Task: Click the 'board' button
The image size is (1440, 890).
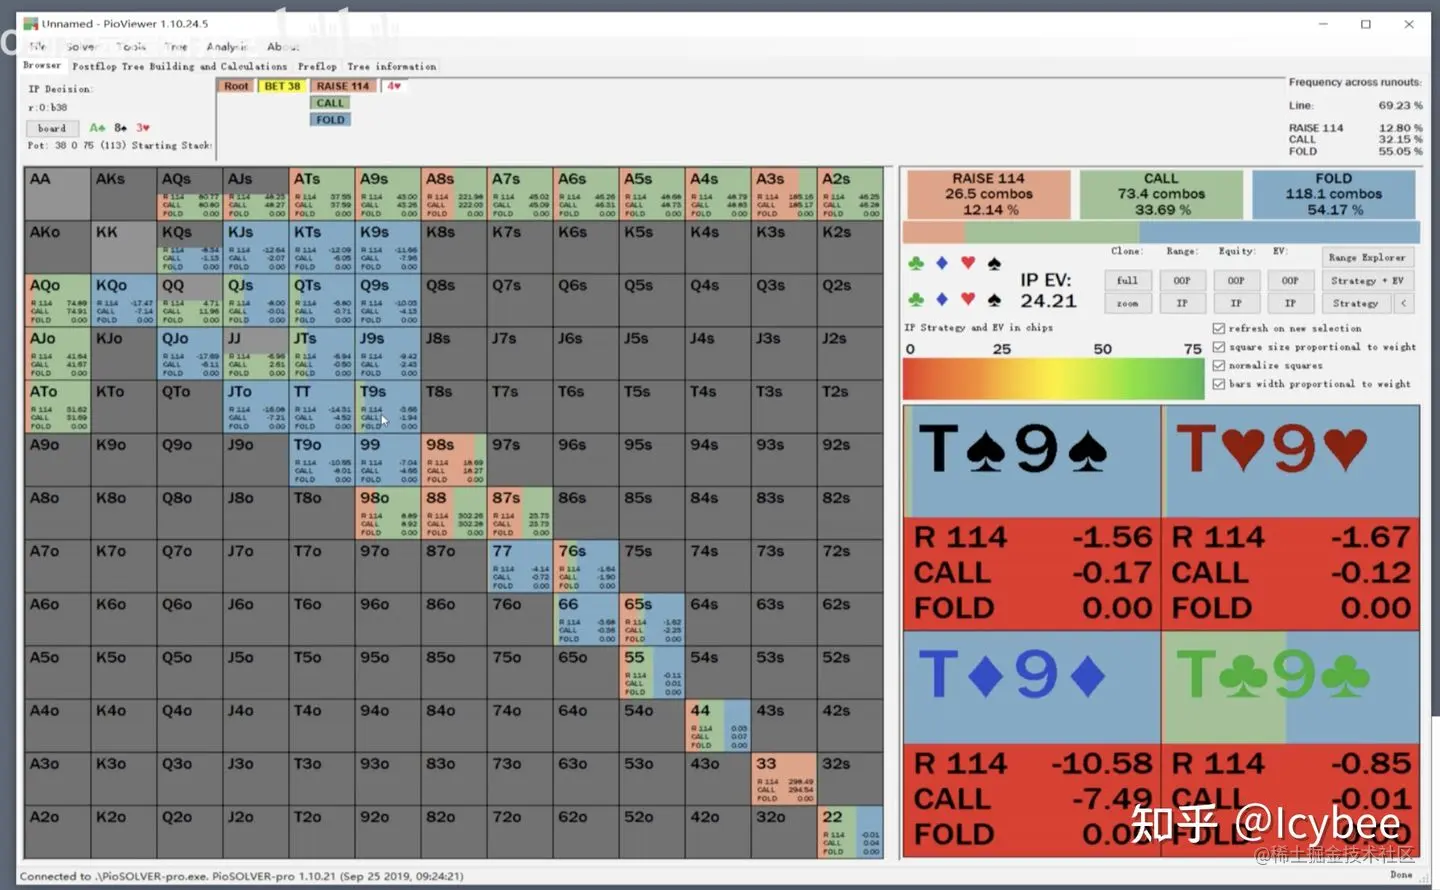Action: click(52, 128)
